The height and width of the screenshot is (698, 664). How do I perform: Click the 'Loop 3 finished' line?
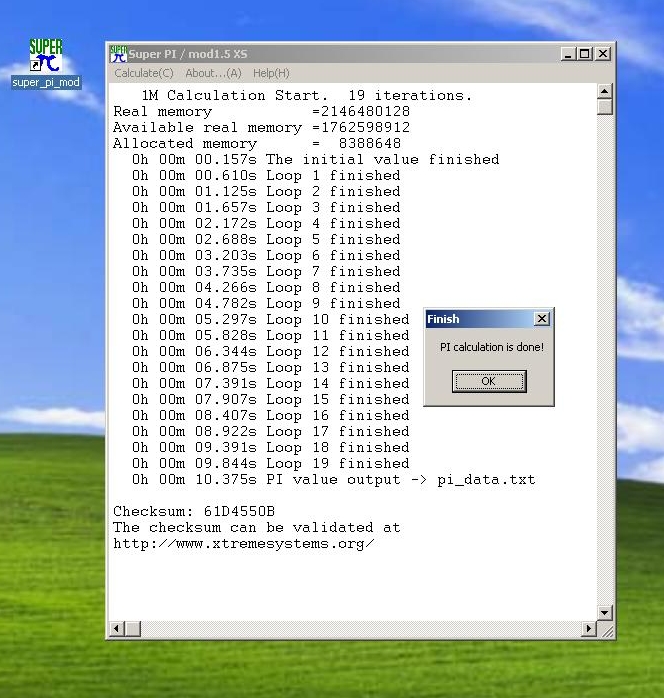pyautogui.click(x=266, y=208)
